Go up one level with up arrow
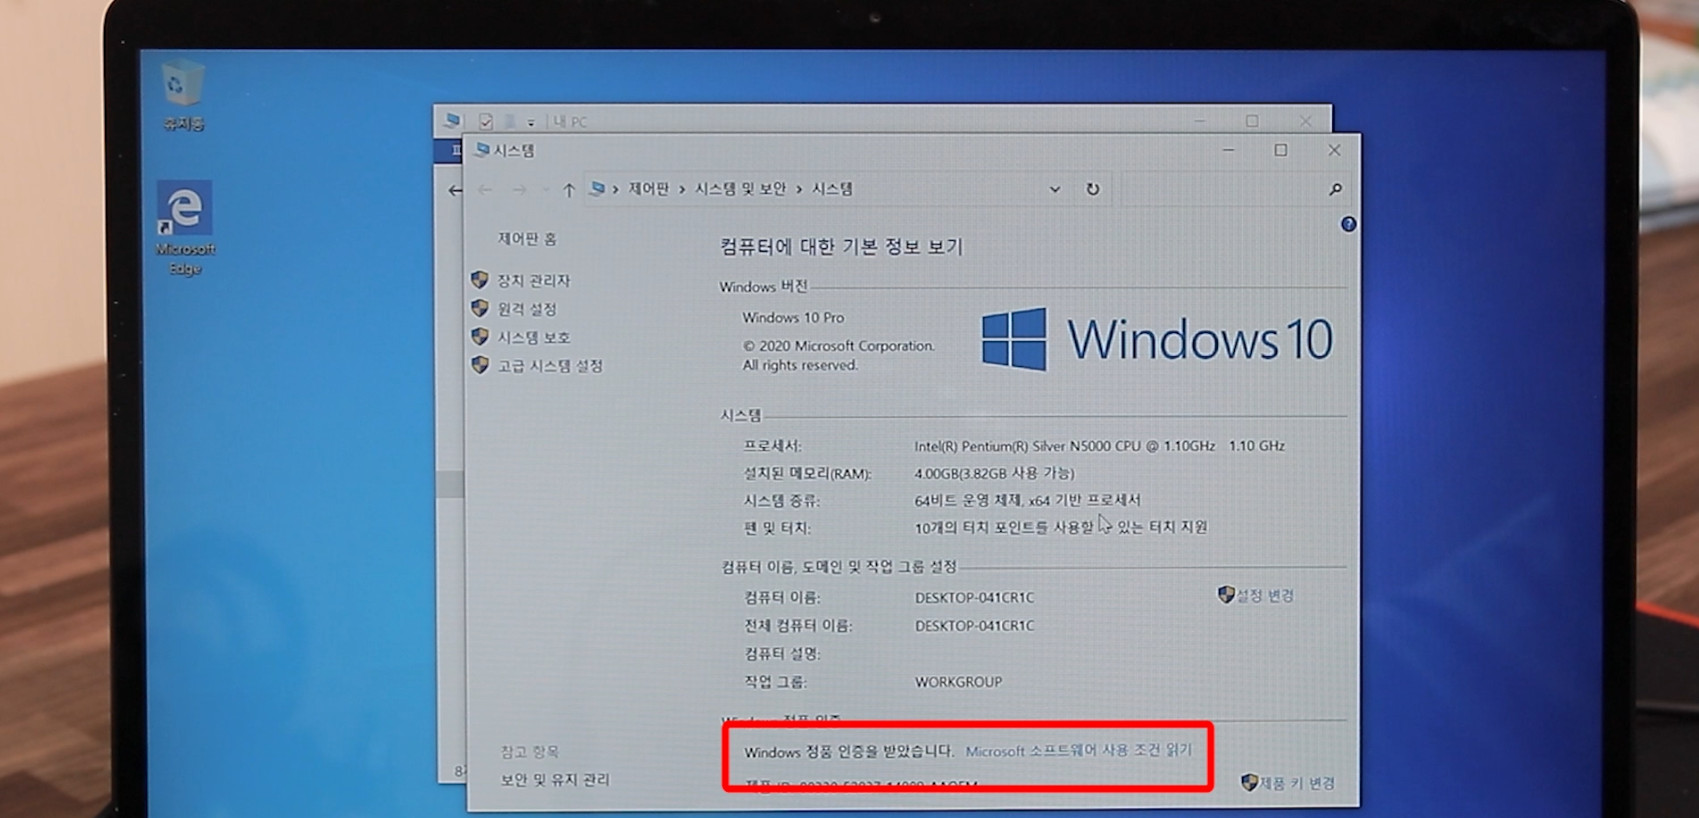The width and height of the screenshot is (1699, 818). pos(568,189)
